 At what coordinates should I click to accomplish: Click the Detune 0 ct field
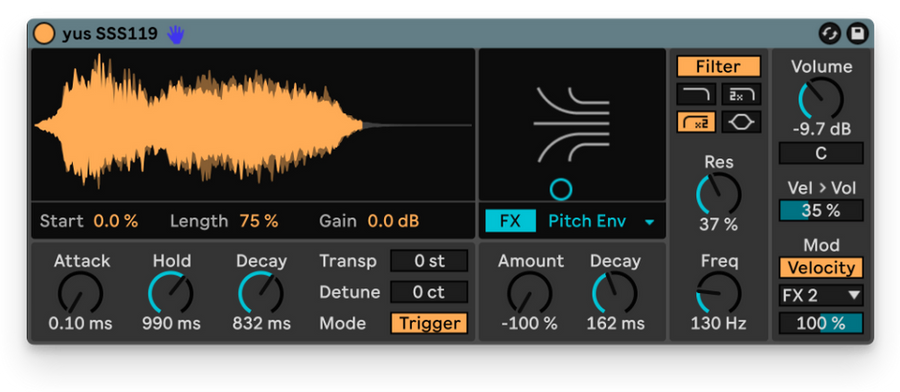[429, 292]
